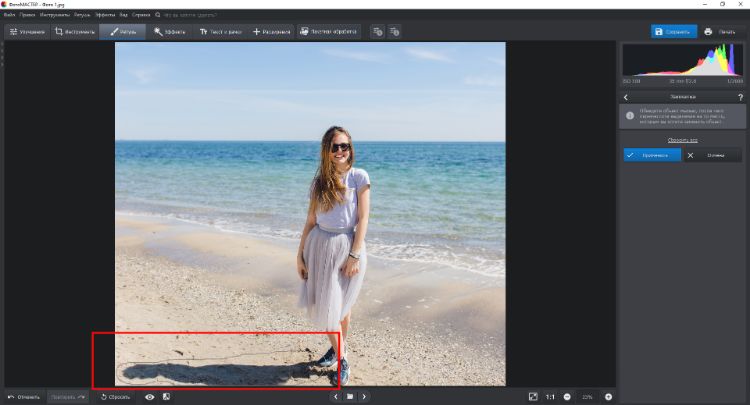The width and height of the screenshot is (750, 405).
Task: Open help with the question mark icon
Action: (x=740, y=97)
